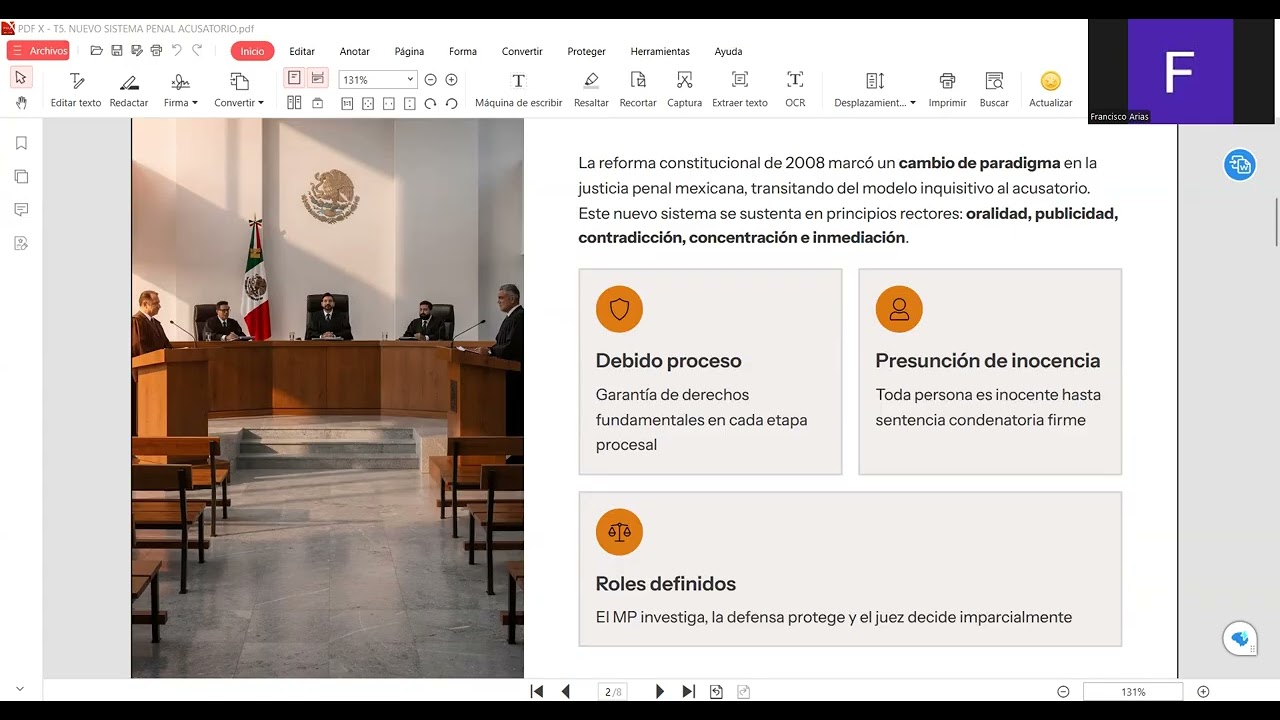
Task: Open the Página tab
Action: [409, 51]
